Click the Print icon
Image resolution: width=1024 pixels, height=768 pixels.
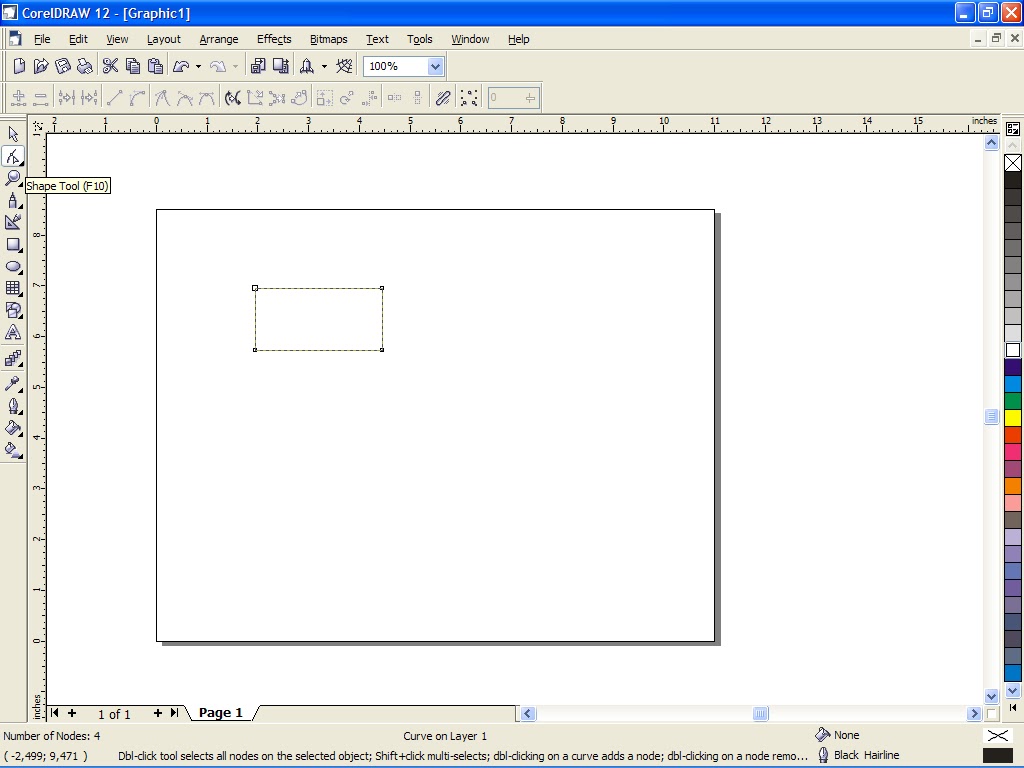(x=85, y=66)
